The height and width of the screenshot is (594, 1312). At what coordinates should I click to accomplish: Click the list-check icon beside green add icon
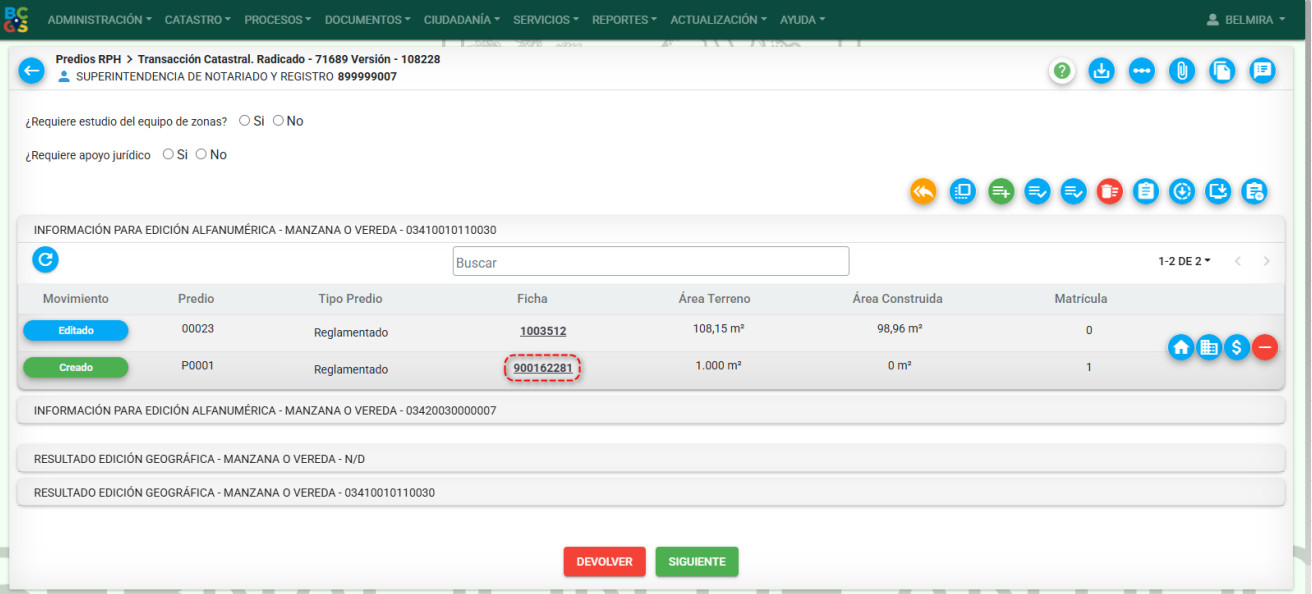click(1038, 191)
